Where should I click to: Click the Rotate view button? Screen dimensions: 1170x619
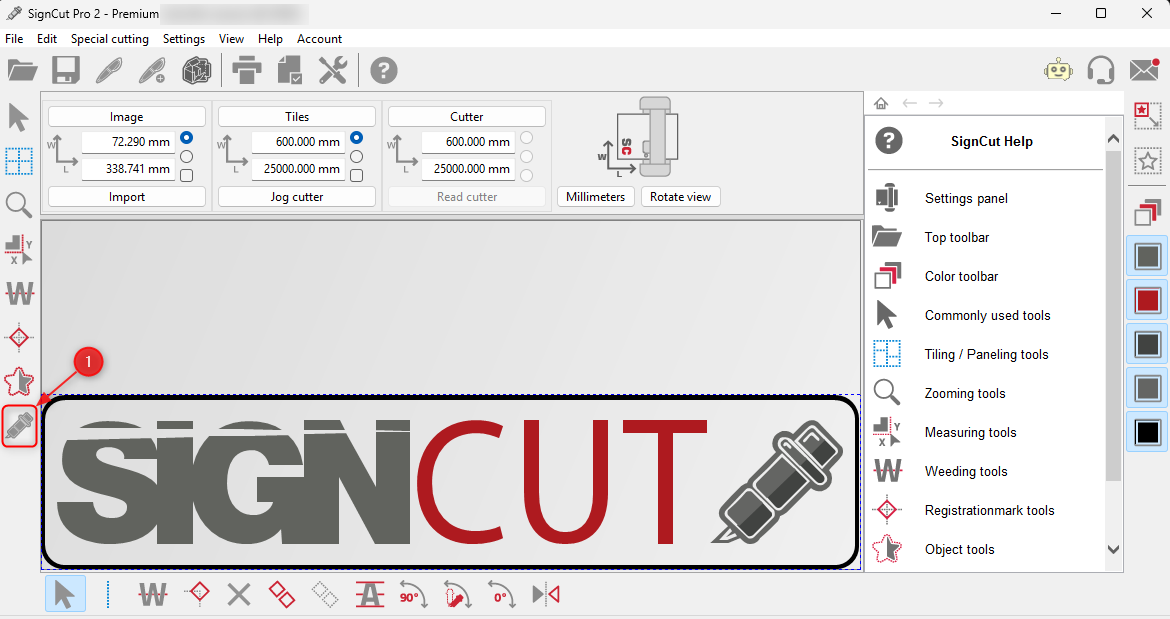[x=681, y=197]
